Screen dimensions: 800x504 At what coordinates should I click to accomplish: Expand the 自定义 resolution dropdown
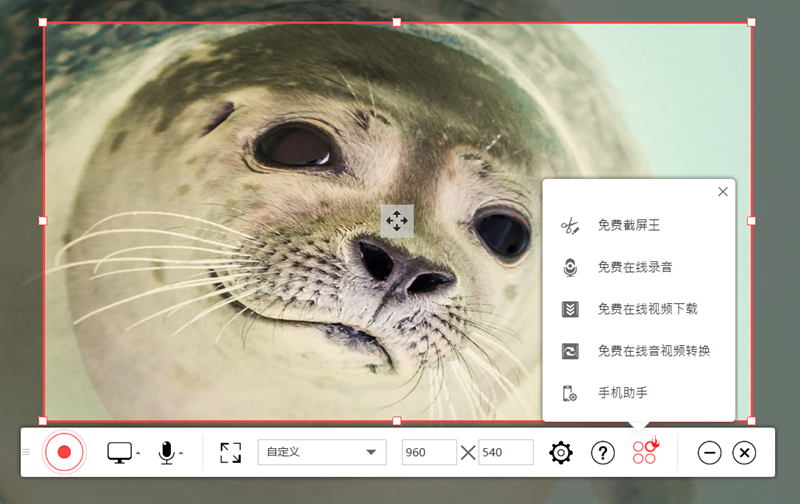tap(322, 452)
